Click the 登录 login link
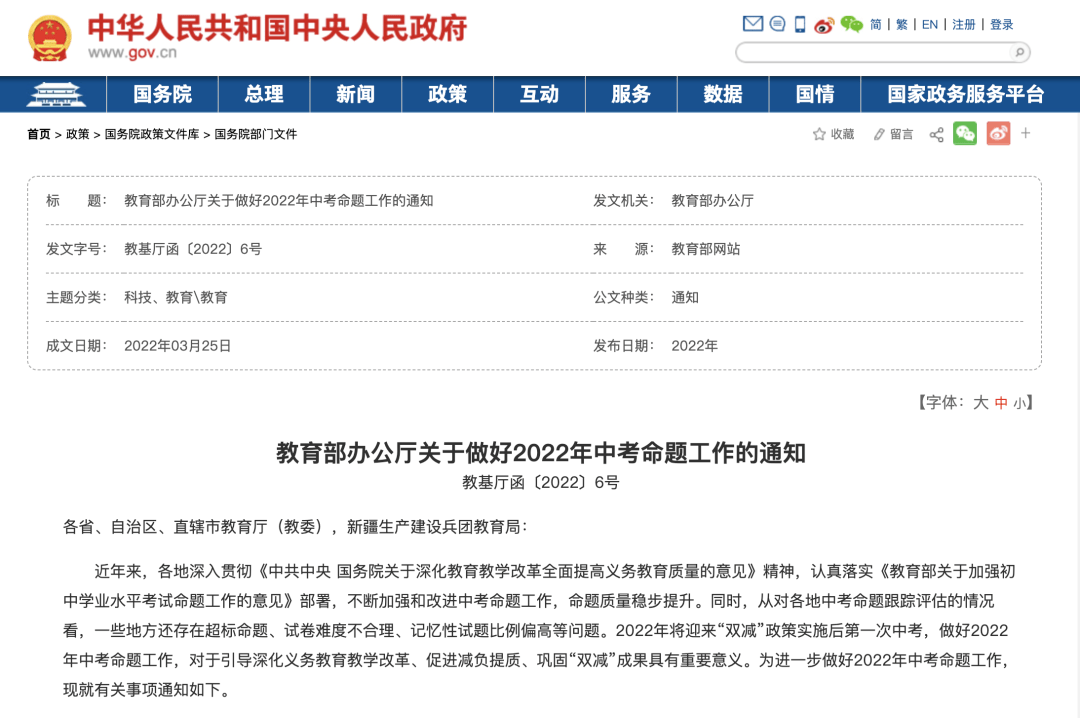The image size is (1080, 718). point(1001,25)
